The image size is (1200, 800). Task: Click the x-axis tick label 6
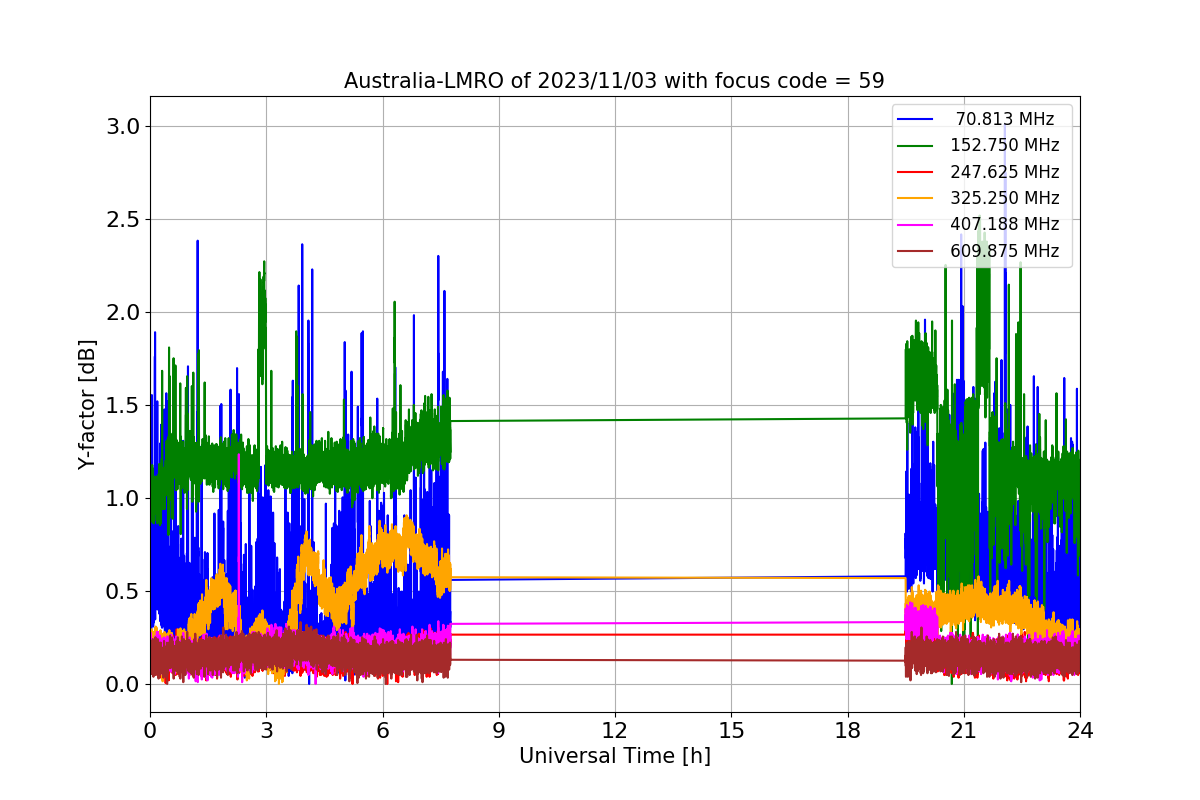tap(382, 730)
